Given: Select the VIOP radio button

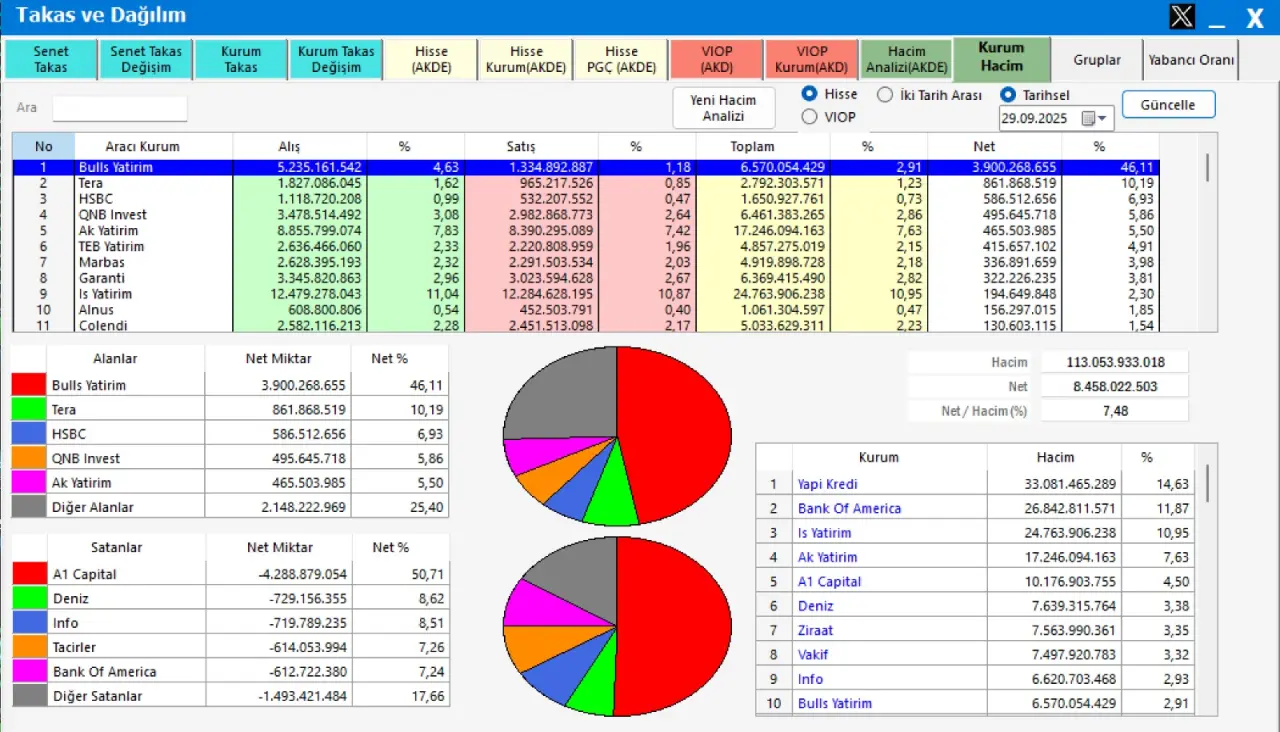Looking at the screenshot, I should click(x=810, y=117).
